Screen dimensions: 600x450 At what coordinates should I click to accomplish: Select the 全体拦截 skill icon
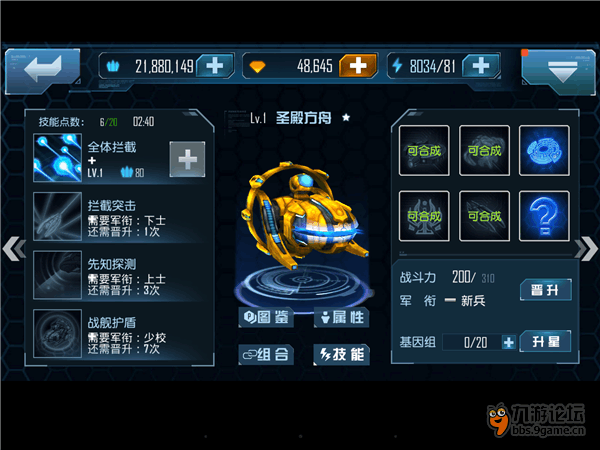[57, 157]
